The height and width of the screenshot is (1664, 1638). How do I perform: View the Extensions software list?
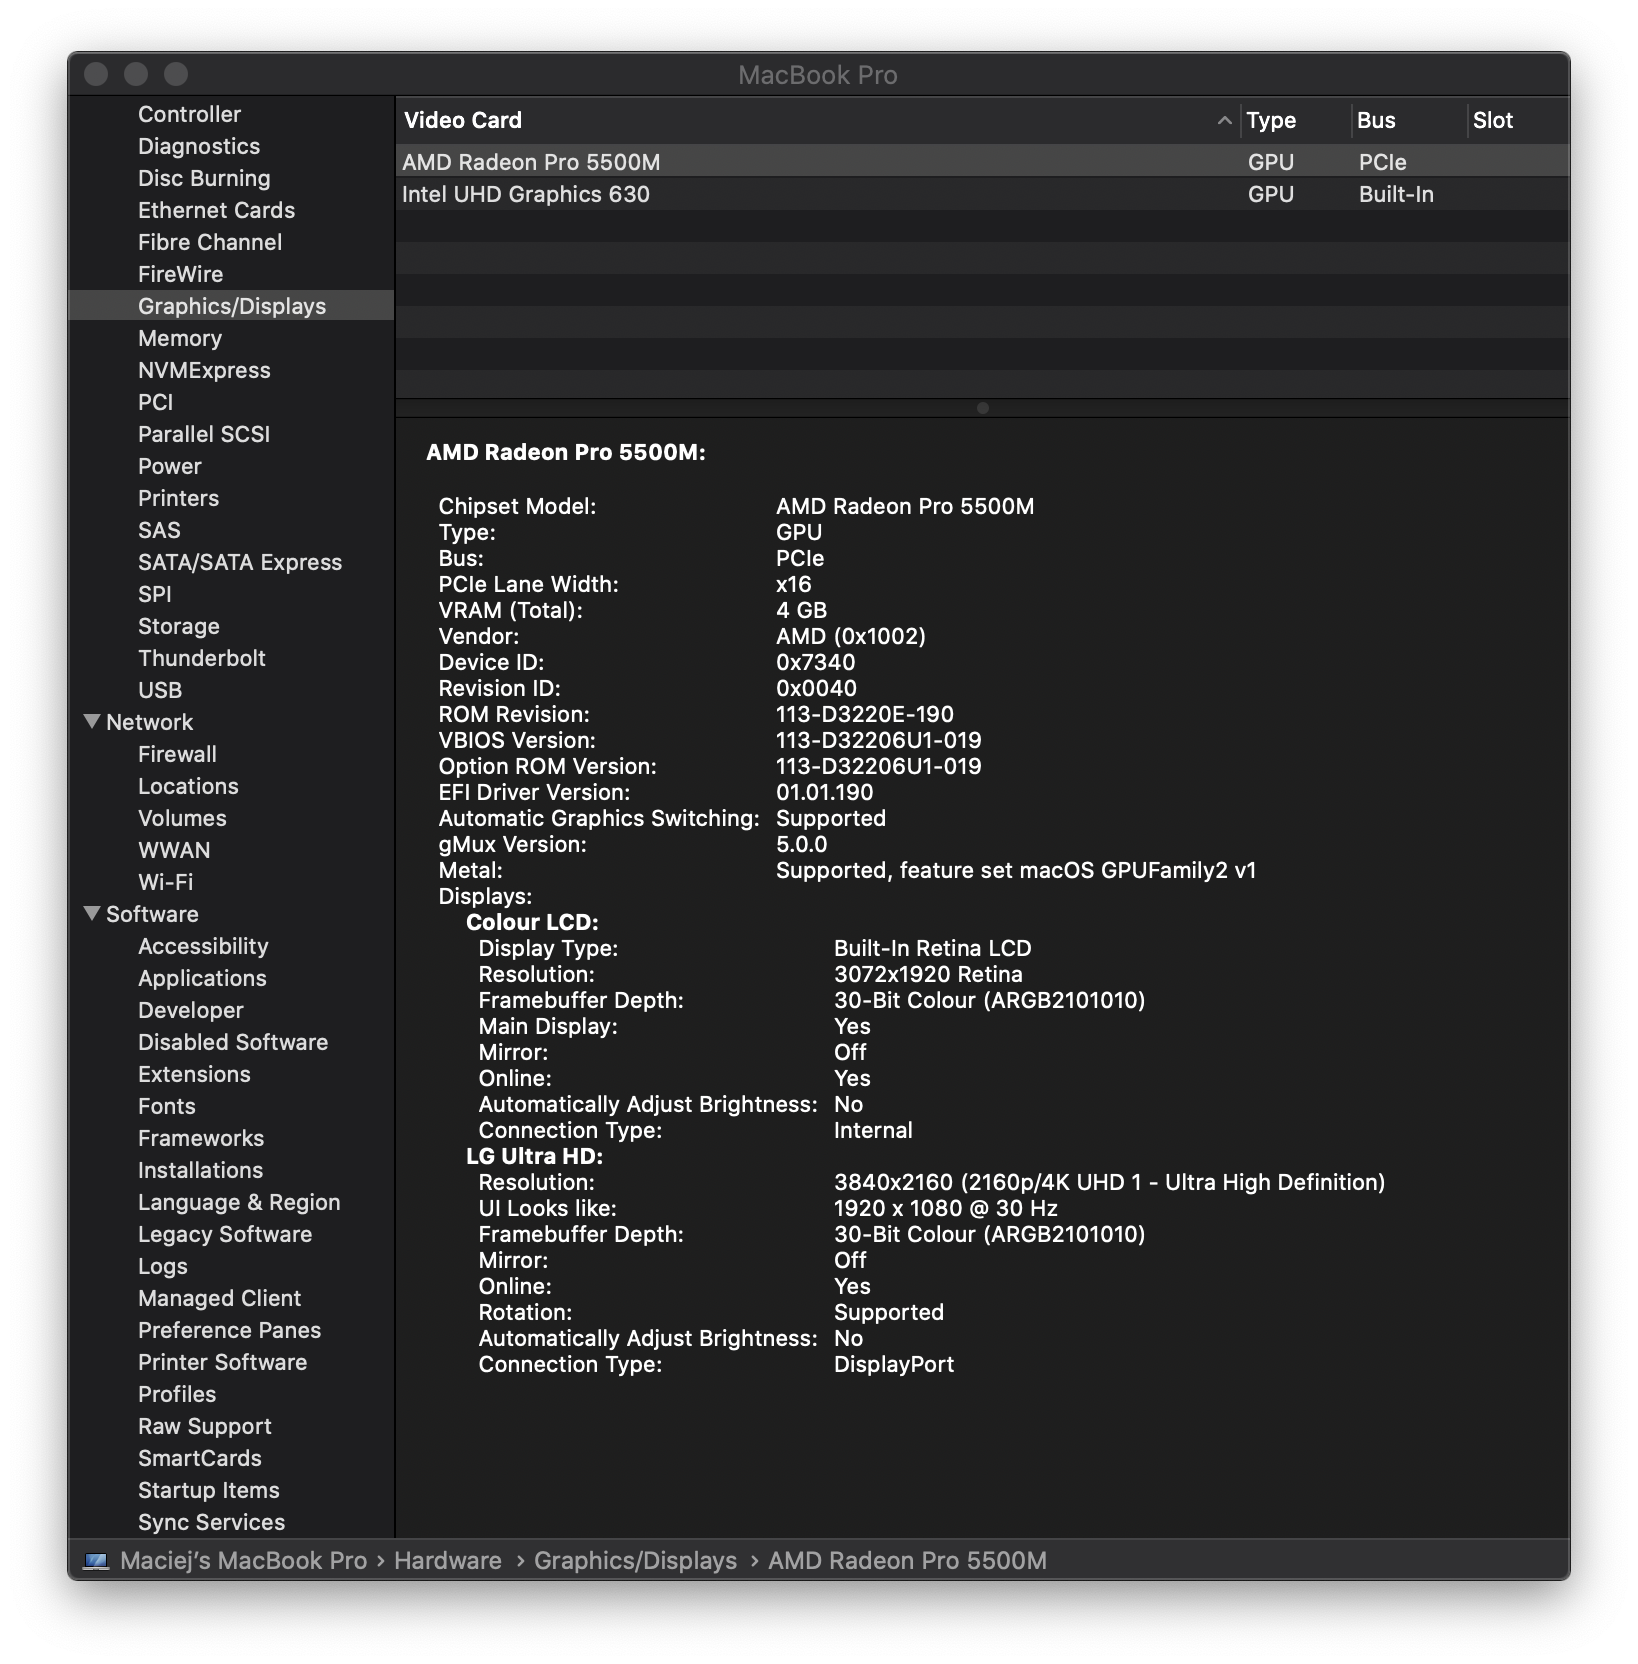click(x=194, y=1074)
